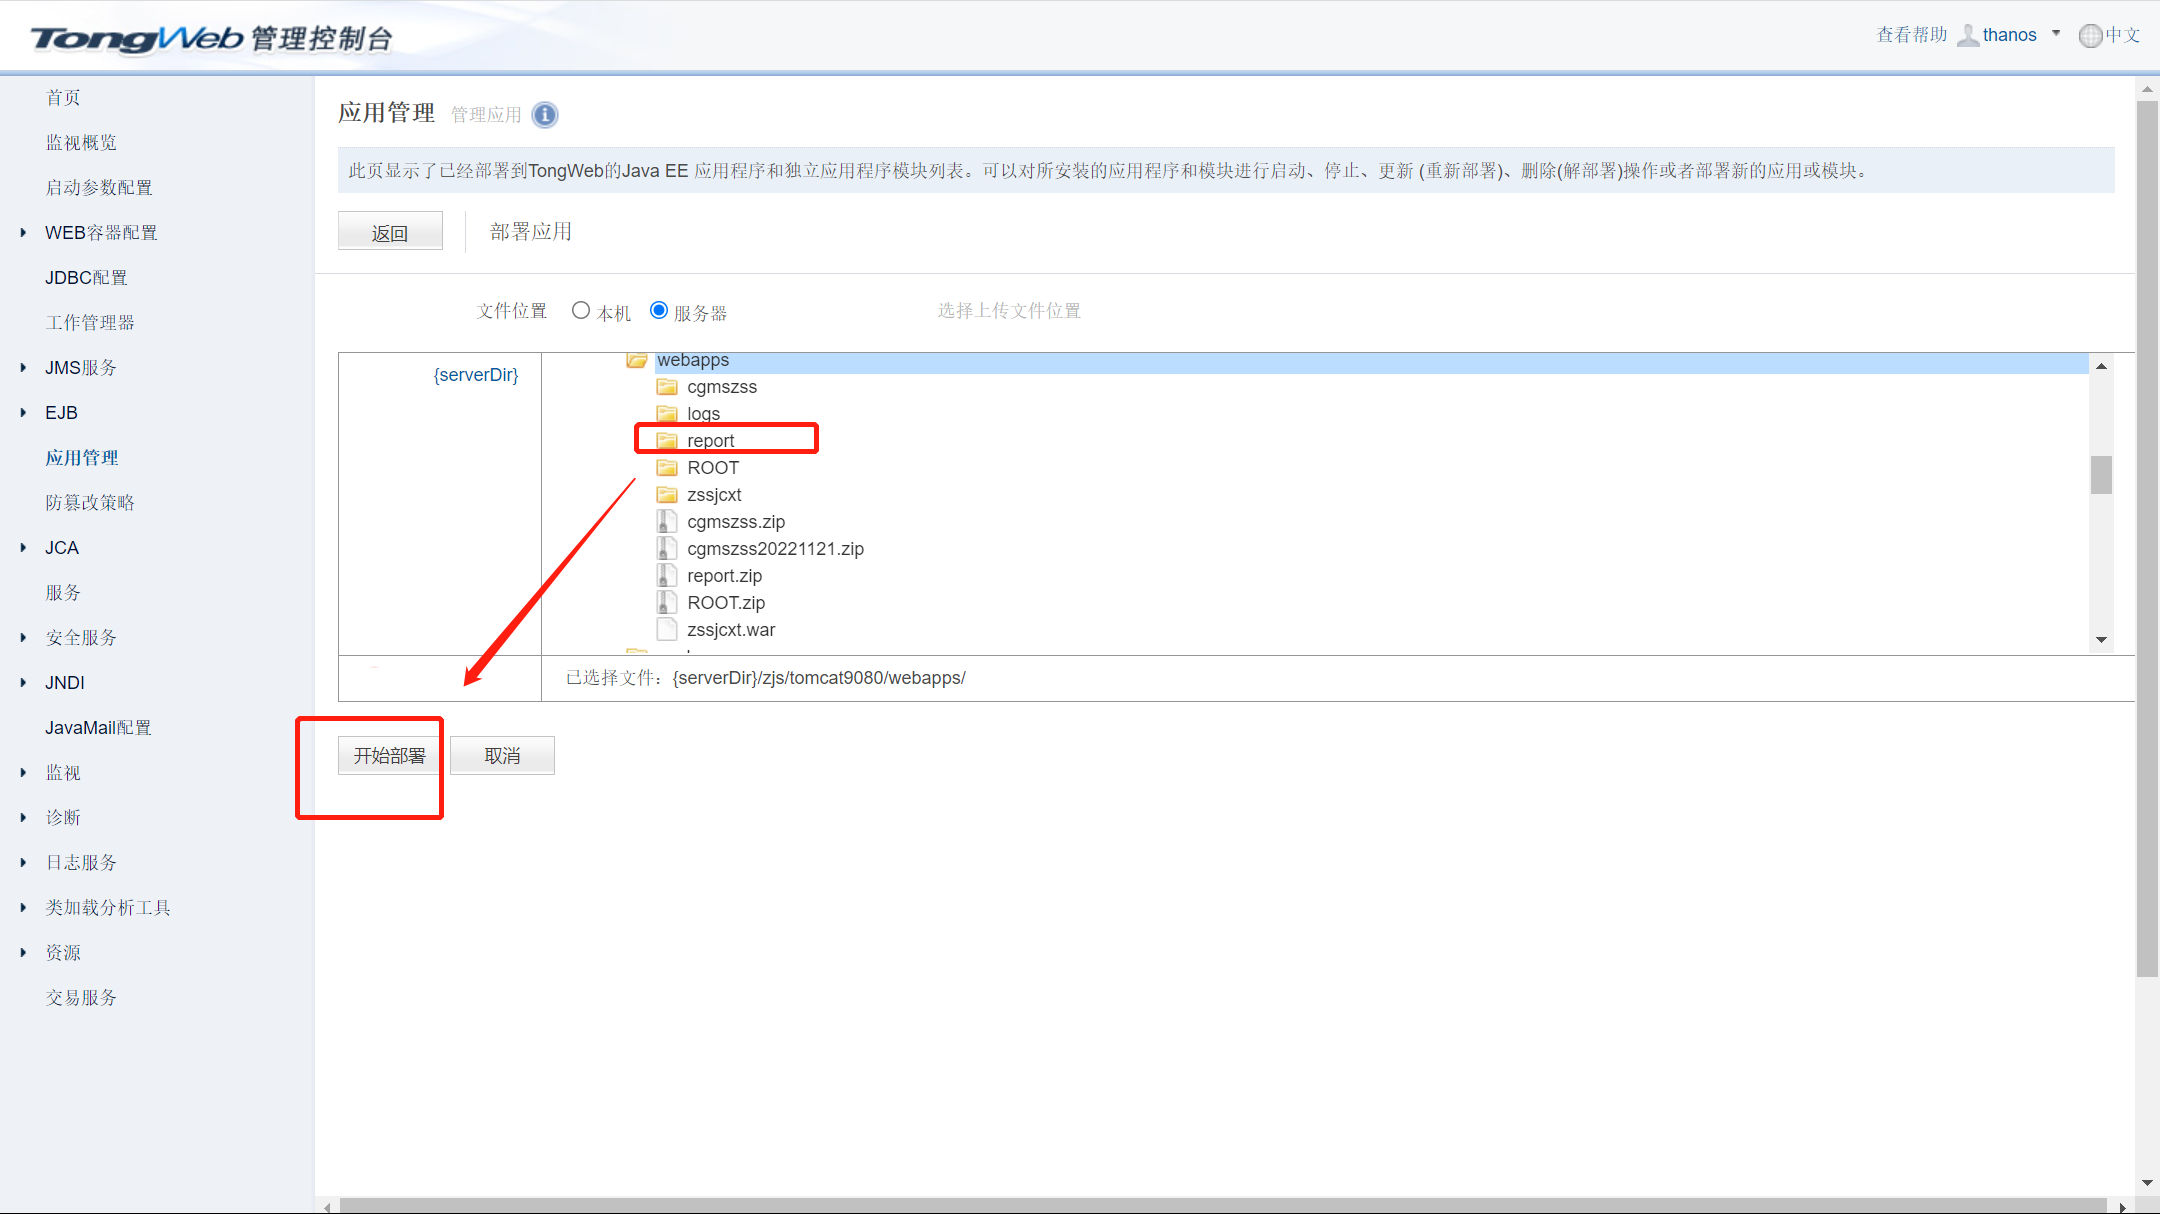
Task: Select the zssjcxt.war file icon
Action: (666, 629)
